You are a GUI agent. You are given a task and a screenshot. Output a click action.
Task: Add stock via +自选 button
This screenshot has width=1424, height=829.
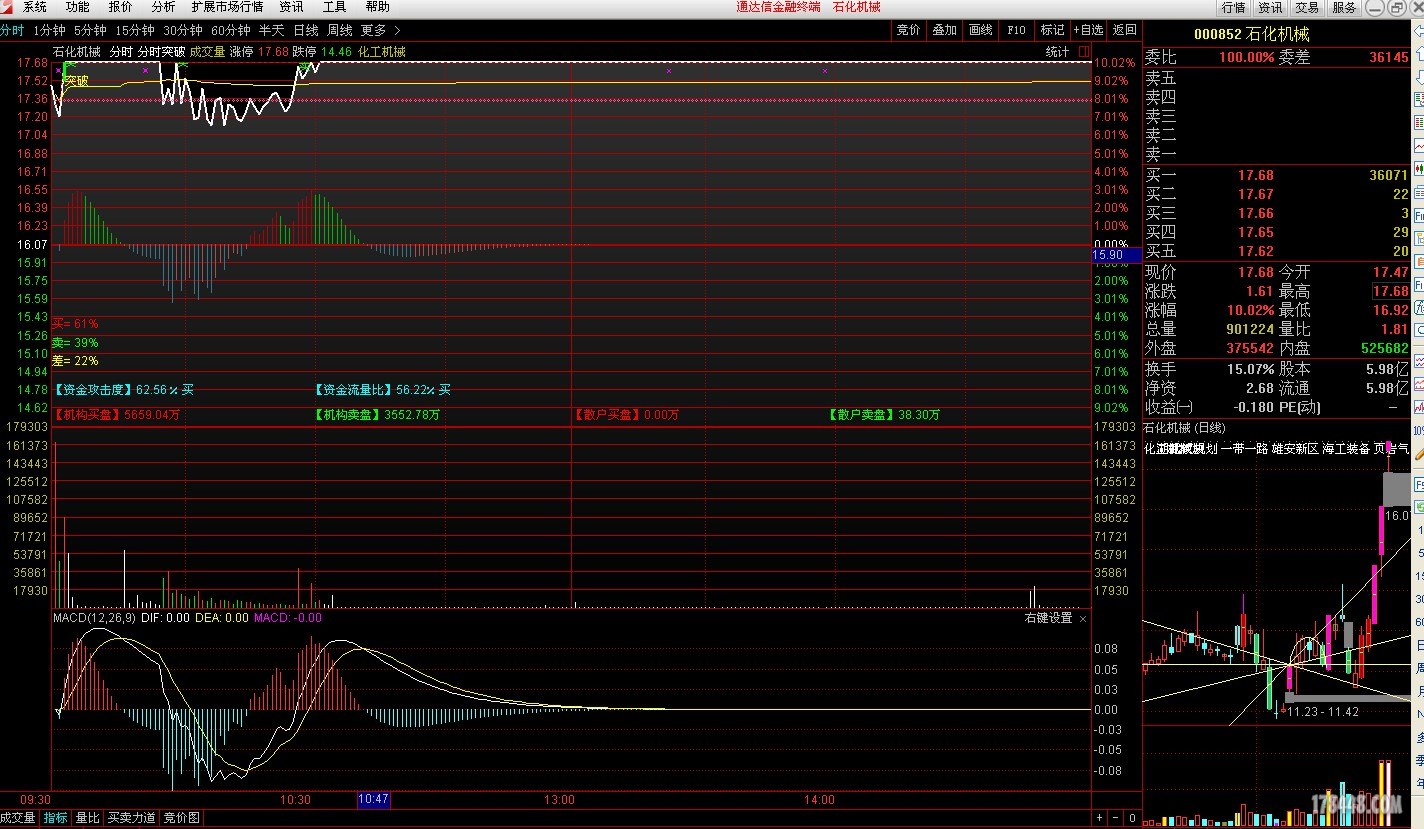1088,30
